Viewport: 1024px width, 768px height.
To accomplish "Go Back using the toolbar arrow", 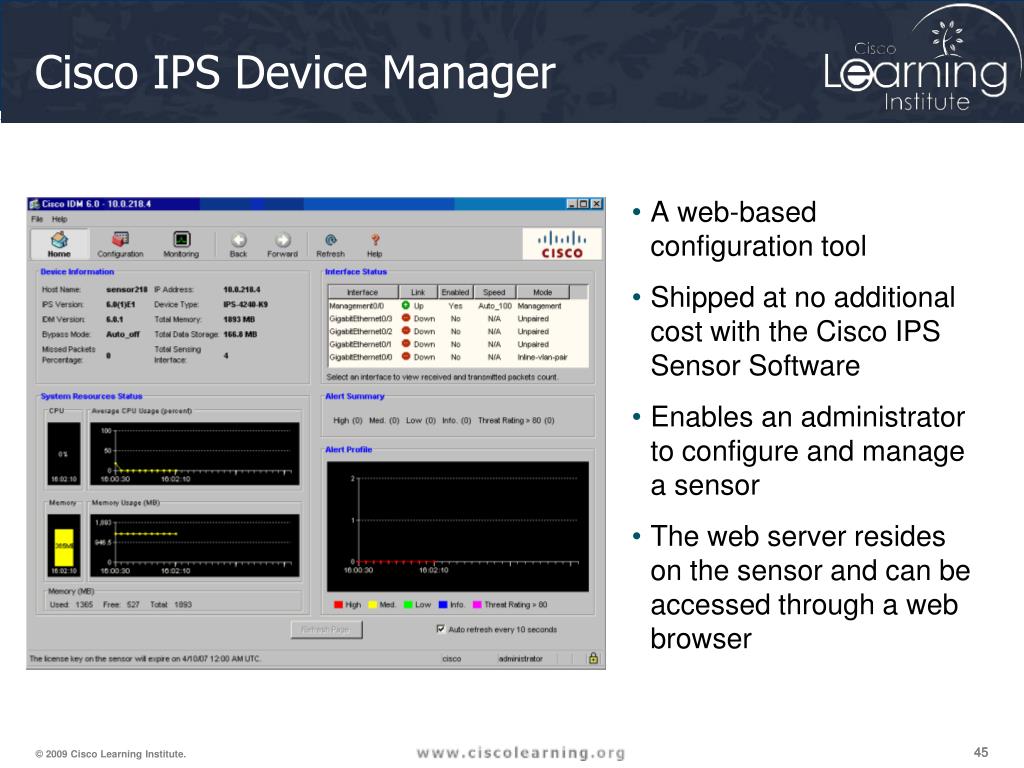I will point(238,244).
